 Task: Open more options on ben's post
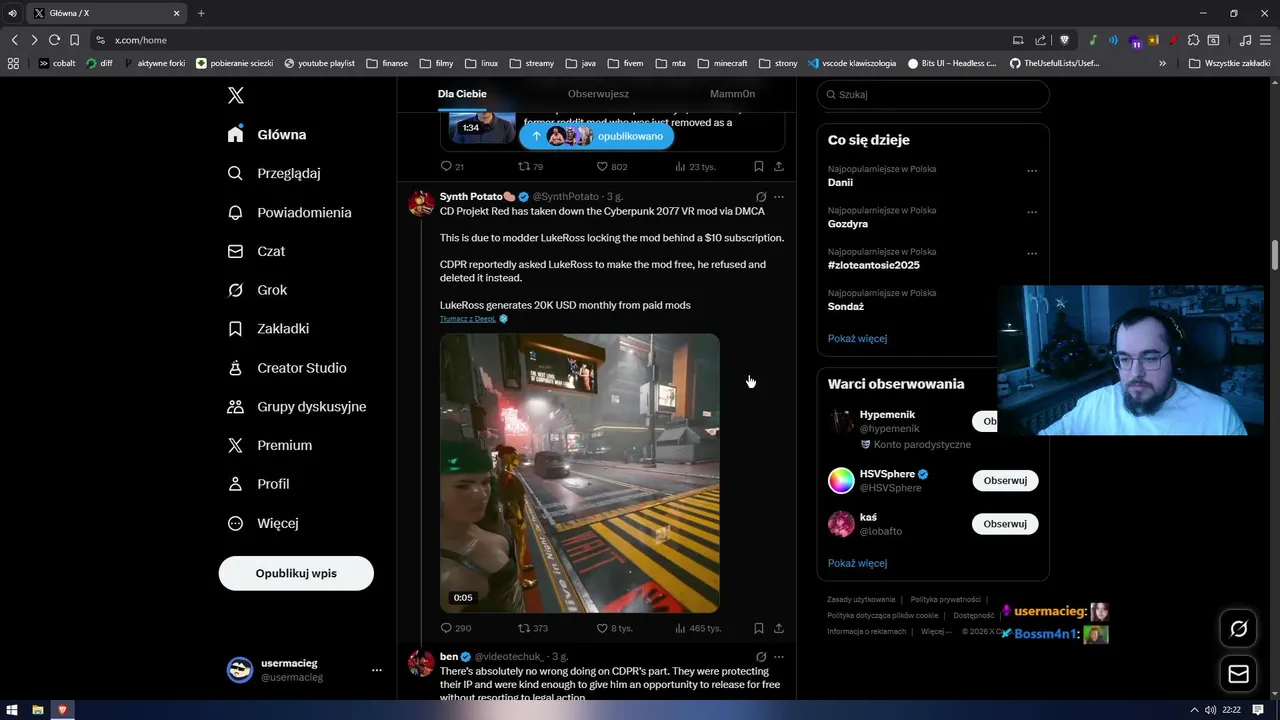[779, 657]
